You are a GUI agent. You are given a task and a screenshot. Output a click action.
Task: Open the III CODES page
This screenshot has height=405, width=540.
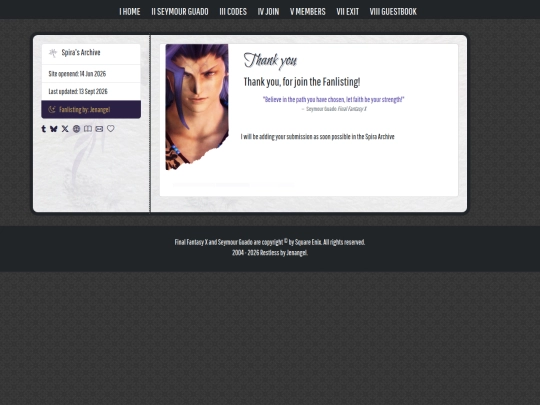click(233, 12)
